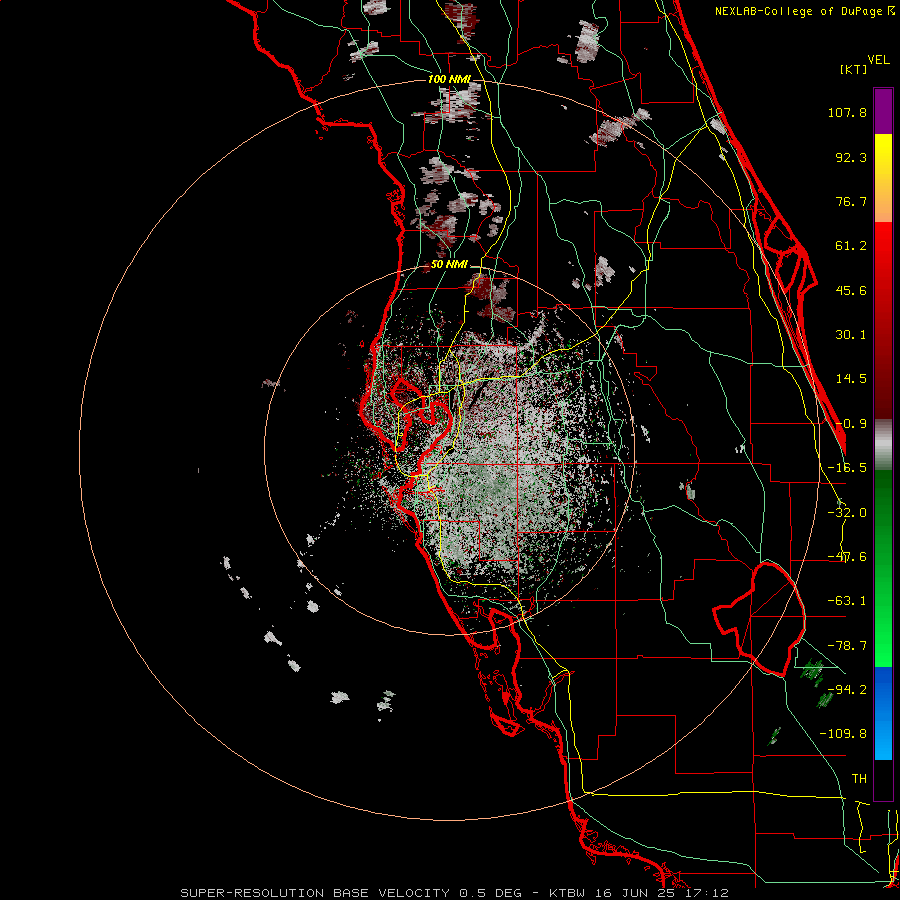The height and width of the screenshot is (900, 900).
Task: Click the -47.6 velocity scale value
Action: tap(847, 557)
